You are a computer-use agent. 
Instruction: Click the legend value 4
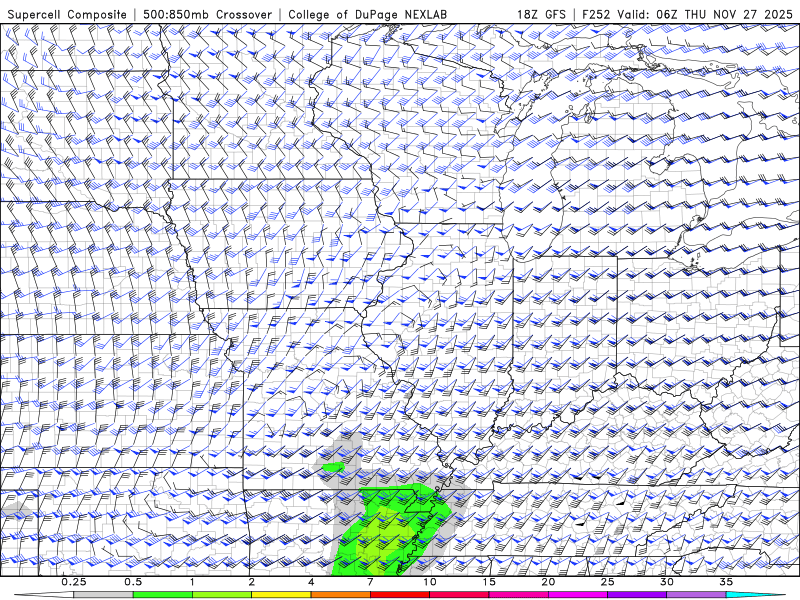311,582
